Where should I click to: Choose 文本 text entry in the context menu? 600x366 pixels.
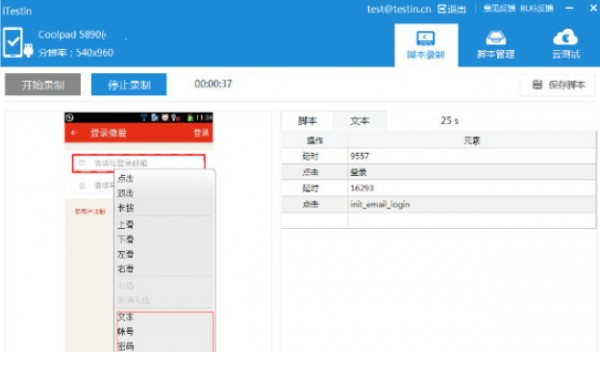click(x=126, y=317)
